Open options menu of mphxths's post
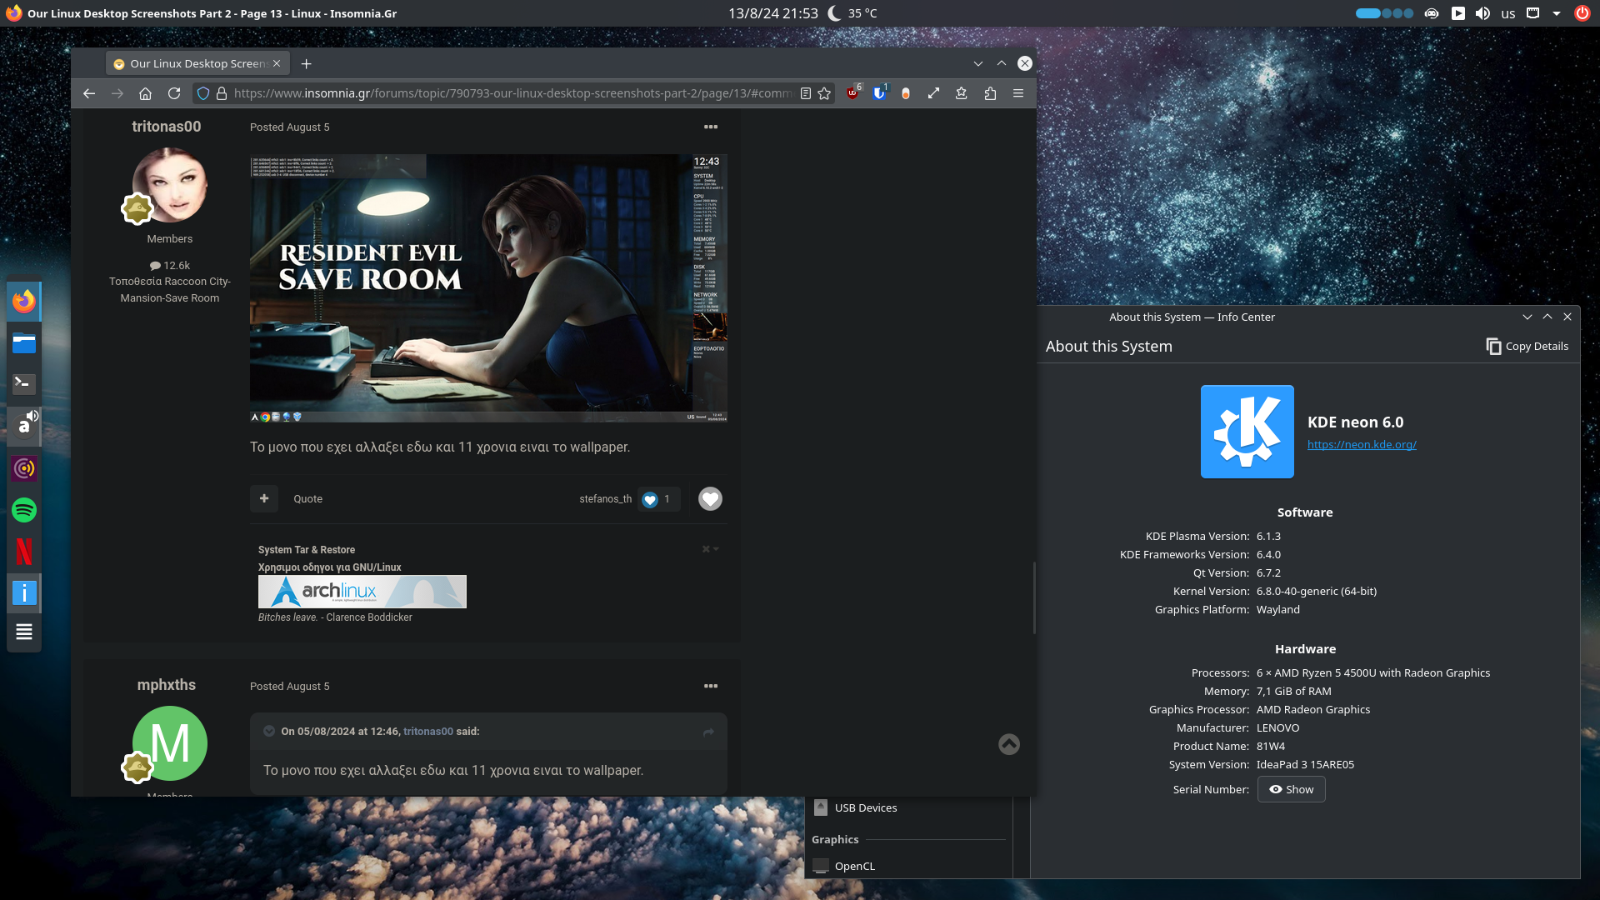Viewport: 1600px width, 900px height. click(711, 686)
